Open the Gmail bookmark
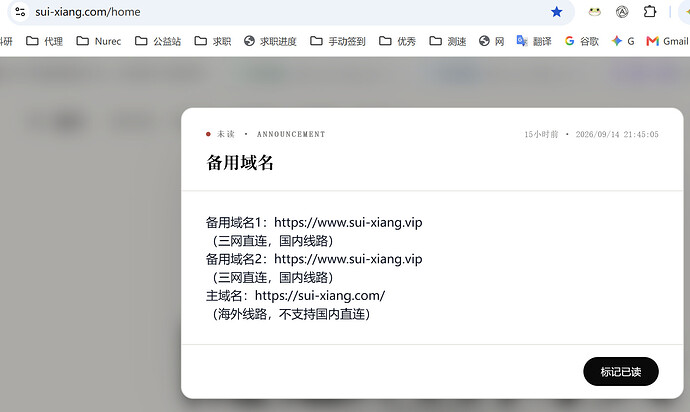 (667, 41)
